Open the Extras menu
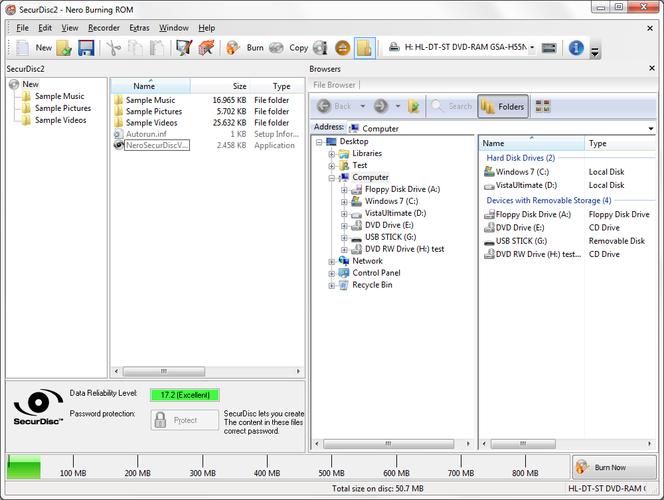 tap(139, 27)
